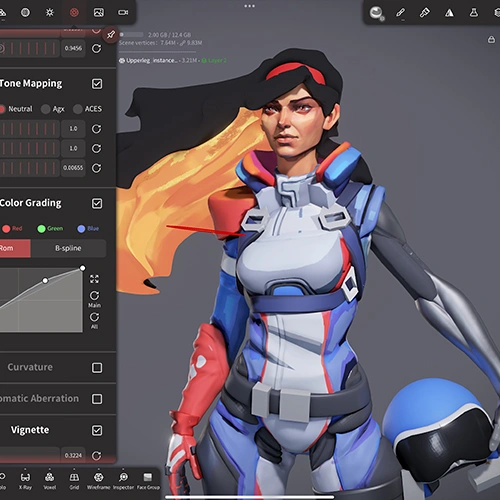
Task: Click the slider beside 0.00655 value
Action: tap(30, 168)
